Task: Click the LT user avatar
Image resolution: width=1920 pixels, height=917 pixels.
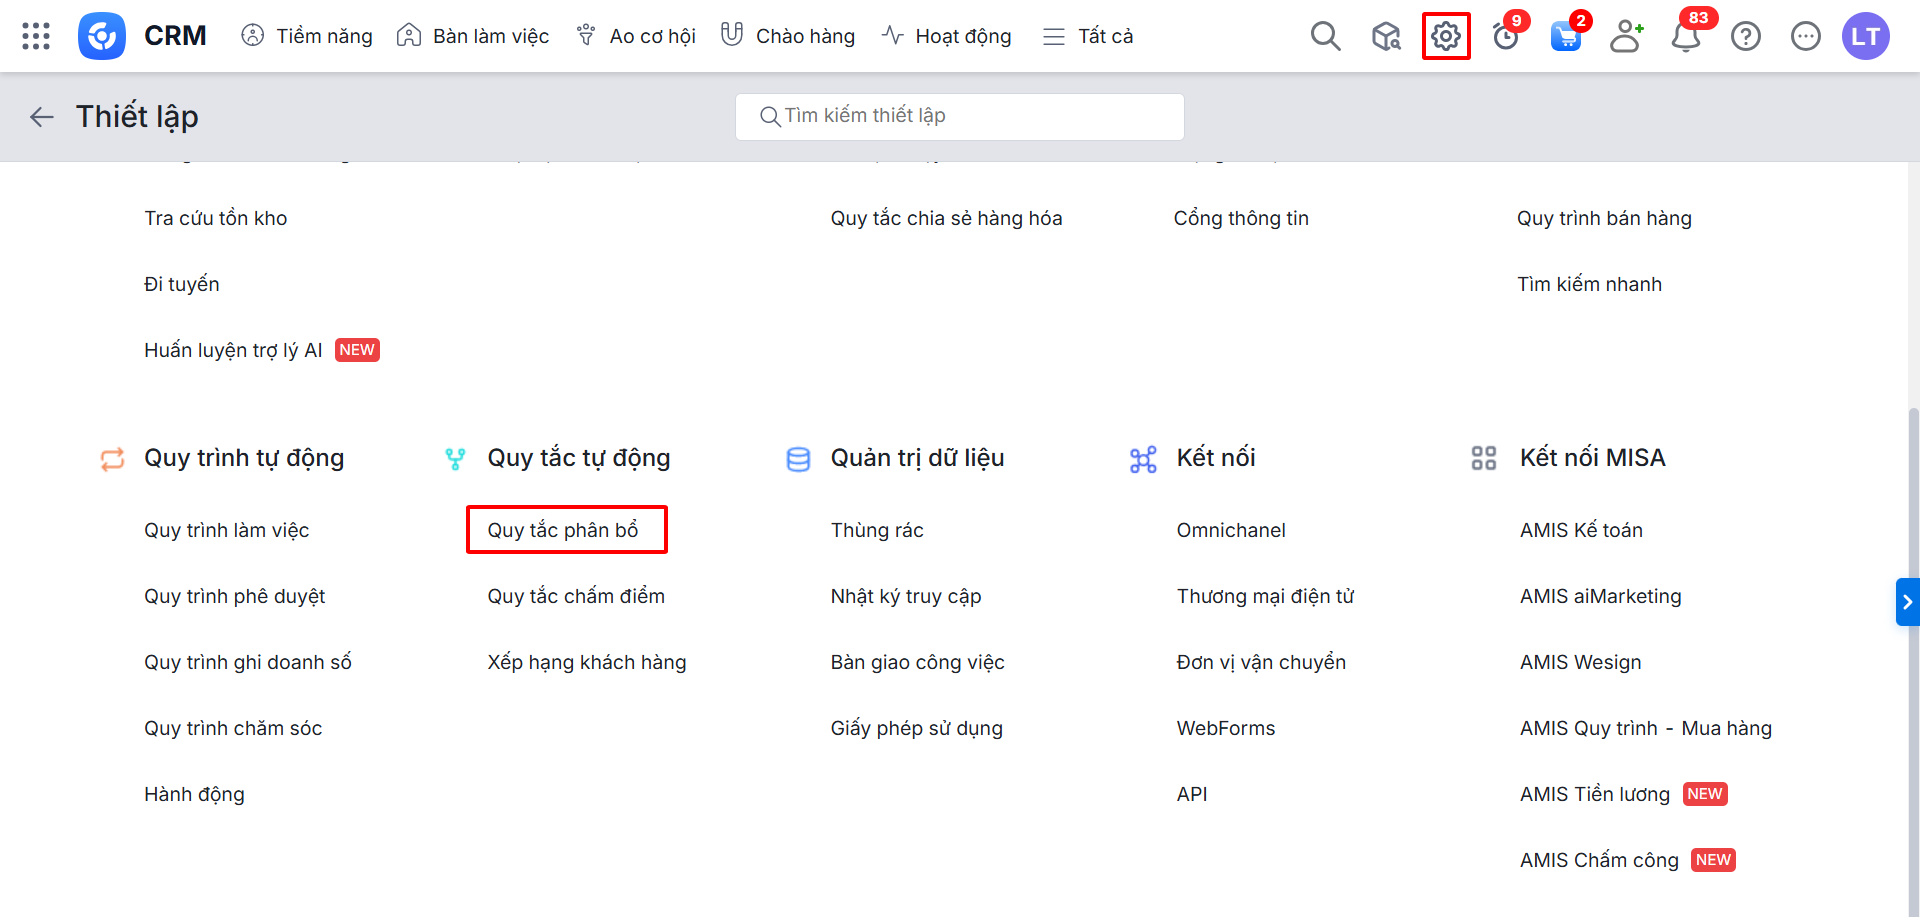Action: point(1865,36)
